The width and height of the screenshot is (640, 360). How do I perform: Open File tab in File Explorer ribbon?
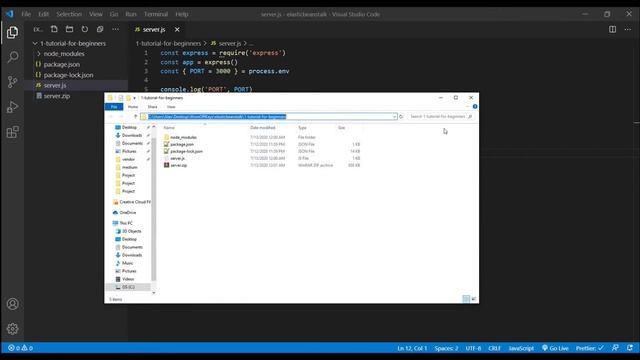coord(114,107)
